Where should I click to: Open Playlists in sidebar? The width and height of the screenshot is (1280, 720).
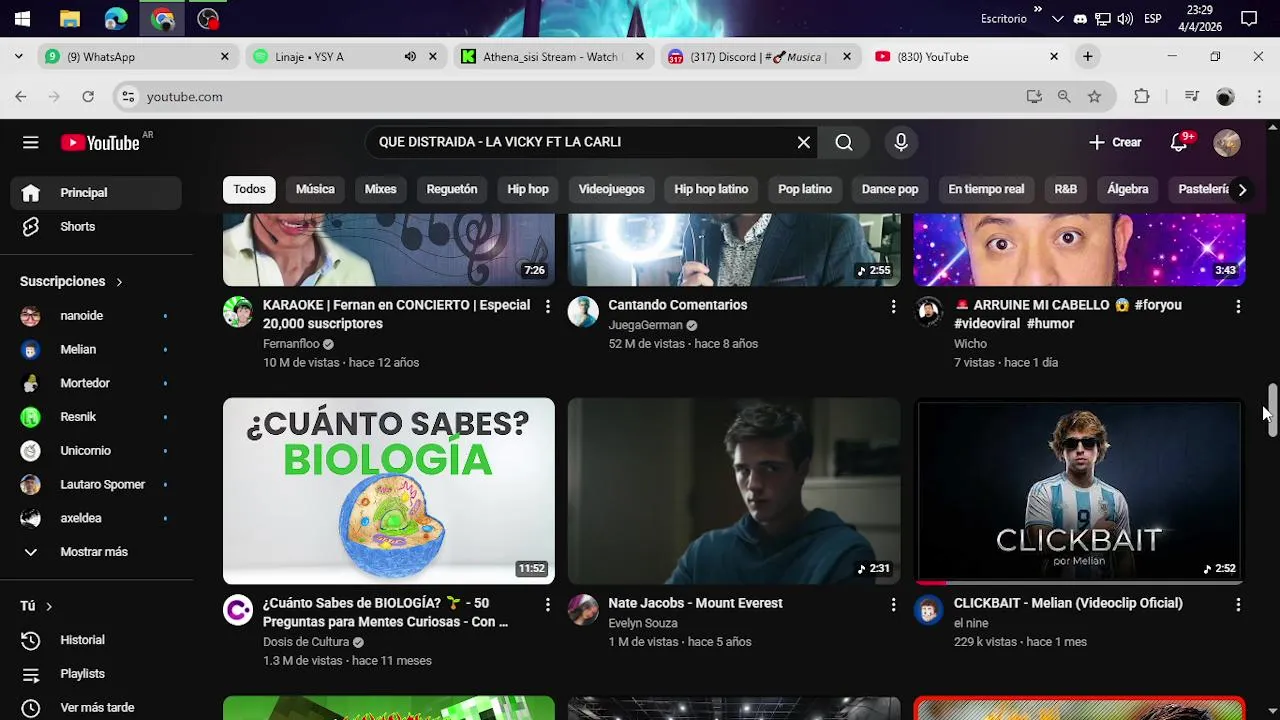(96, 674)
